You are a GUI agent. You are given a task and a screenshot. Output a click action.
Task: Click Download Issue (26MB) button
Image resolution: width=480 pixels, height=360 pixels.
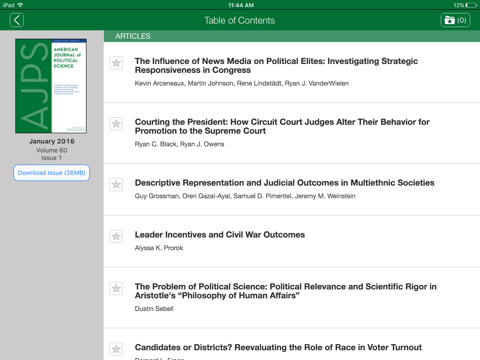[x=52, y=173]
